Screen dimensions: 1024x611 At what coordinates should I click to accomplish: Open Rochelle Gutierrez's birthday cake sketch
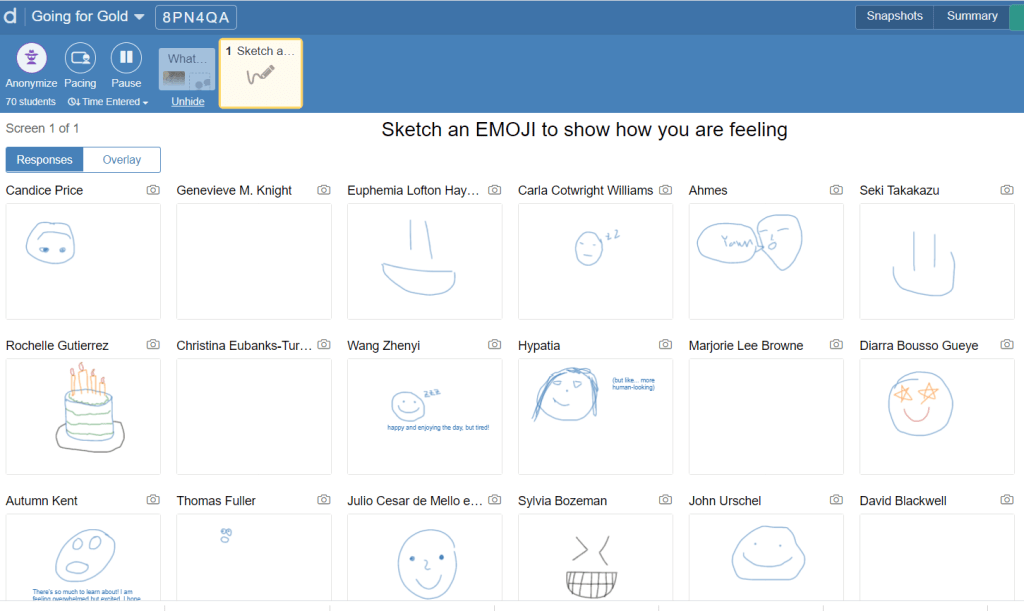83,416
